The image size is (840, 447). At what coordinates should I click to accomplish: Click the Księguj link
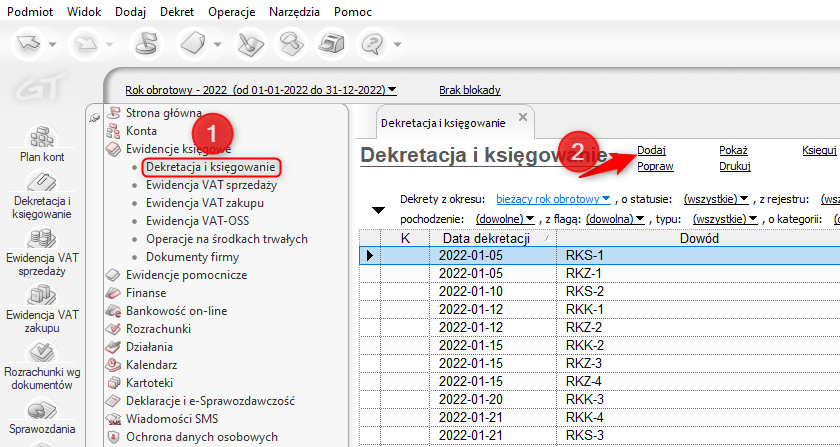coord(819,151)
